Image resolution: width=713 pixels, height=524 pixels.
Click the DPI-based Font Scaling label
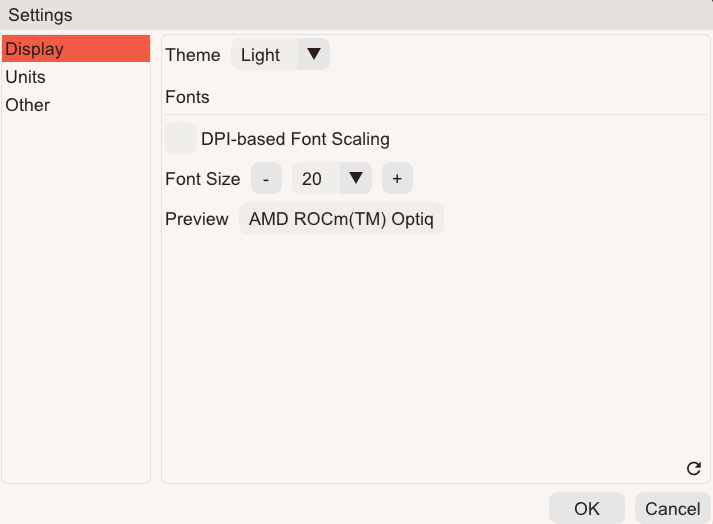point(295,139)
